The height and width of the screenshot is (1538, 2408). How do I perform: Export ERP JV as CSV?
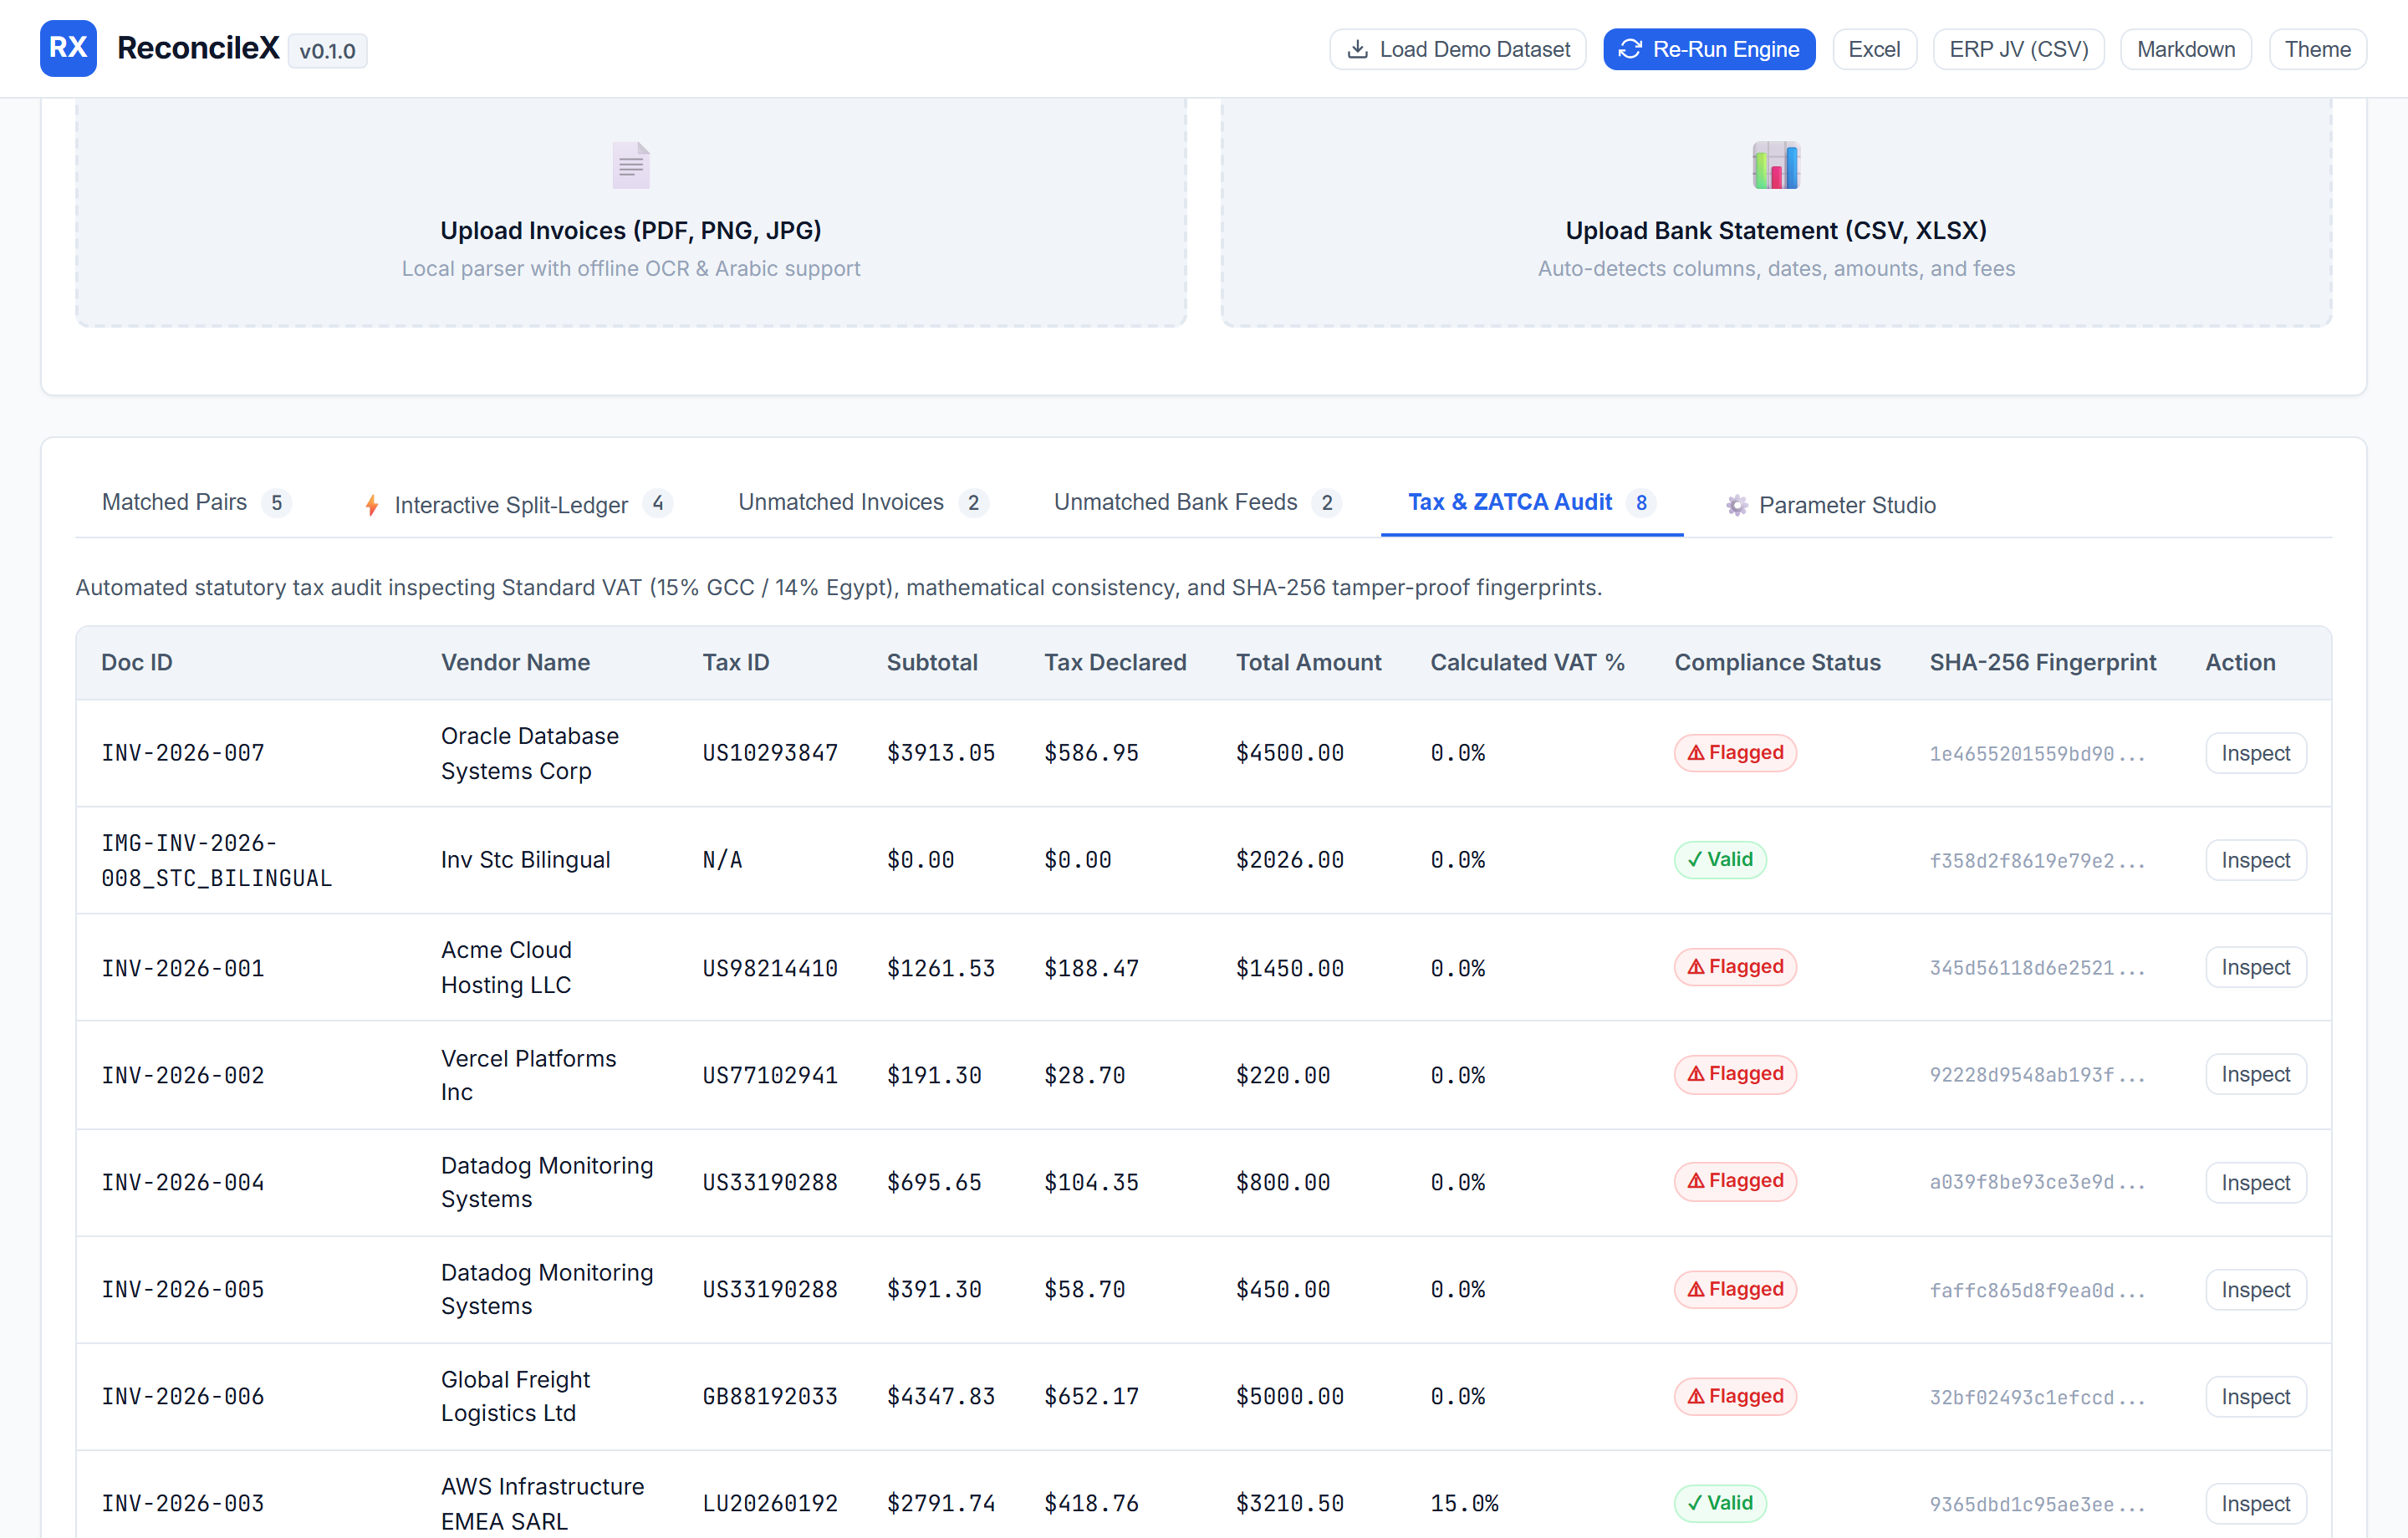tap(2018, 49)
